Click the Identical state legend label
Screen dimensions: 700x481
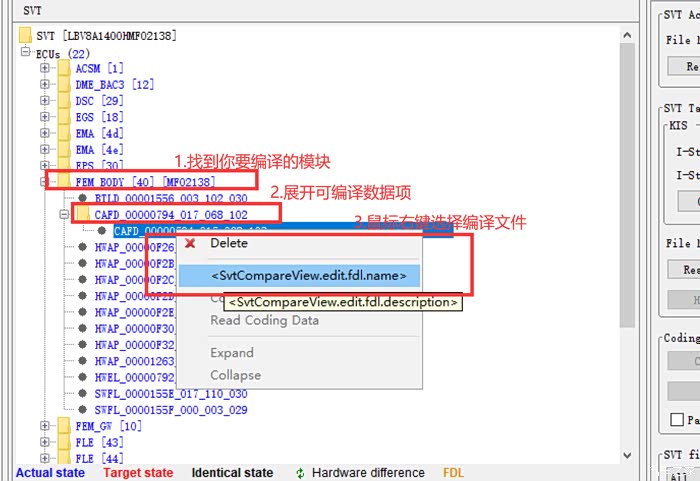coord(232,473)
